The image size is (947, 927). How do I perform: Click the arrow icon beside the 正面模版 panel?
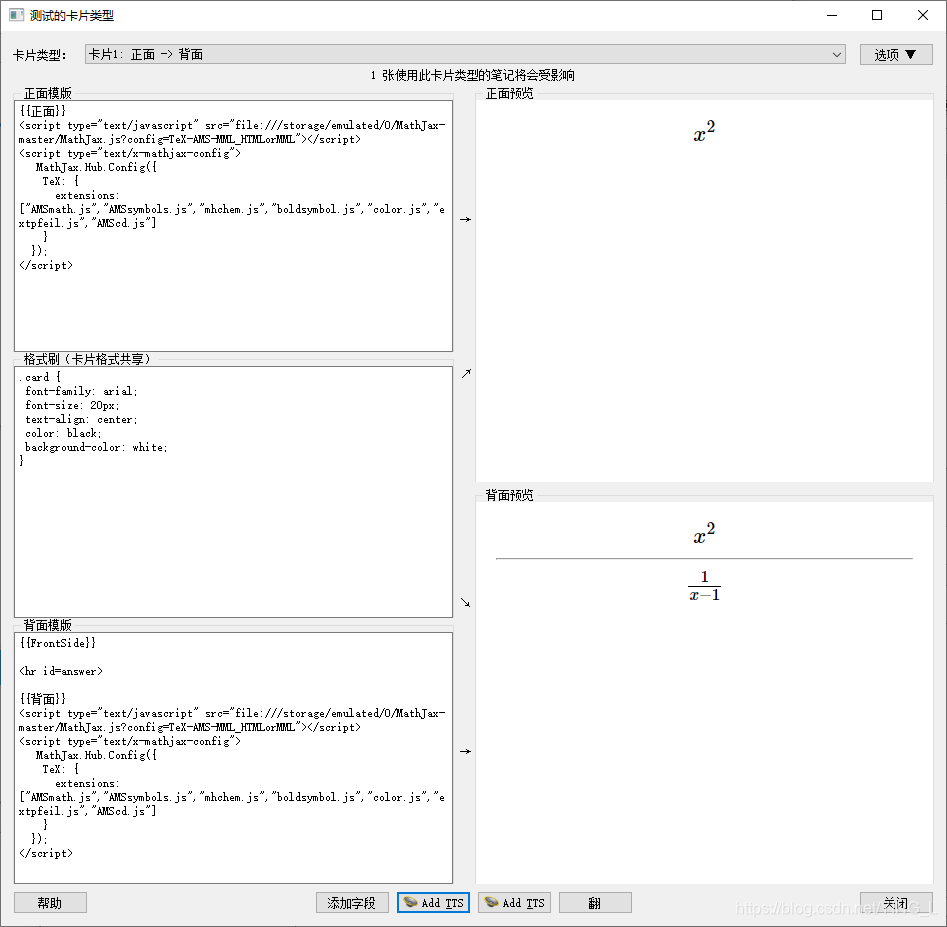pyautogui.click(x=464, y=219)
